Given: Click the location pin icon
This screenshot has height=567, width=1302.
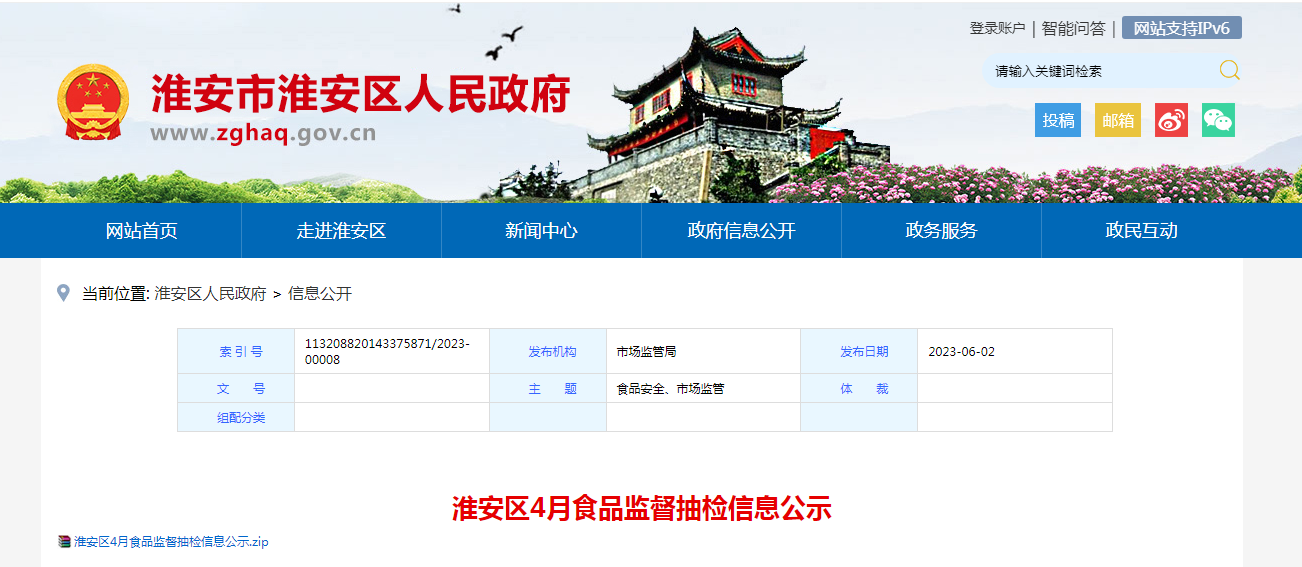Looking at the screenshot, I should (x=63, y=293).
